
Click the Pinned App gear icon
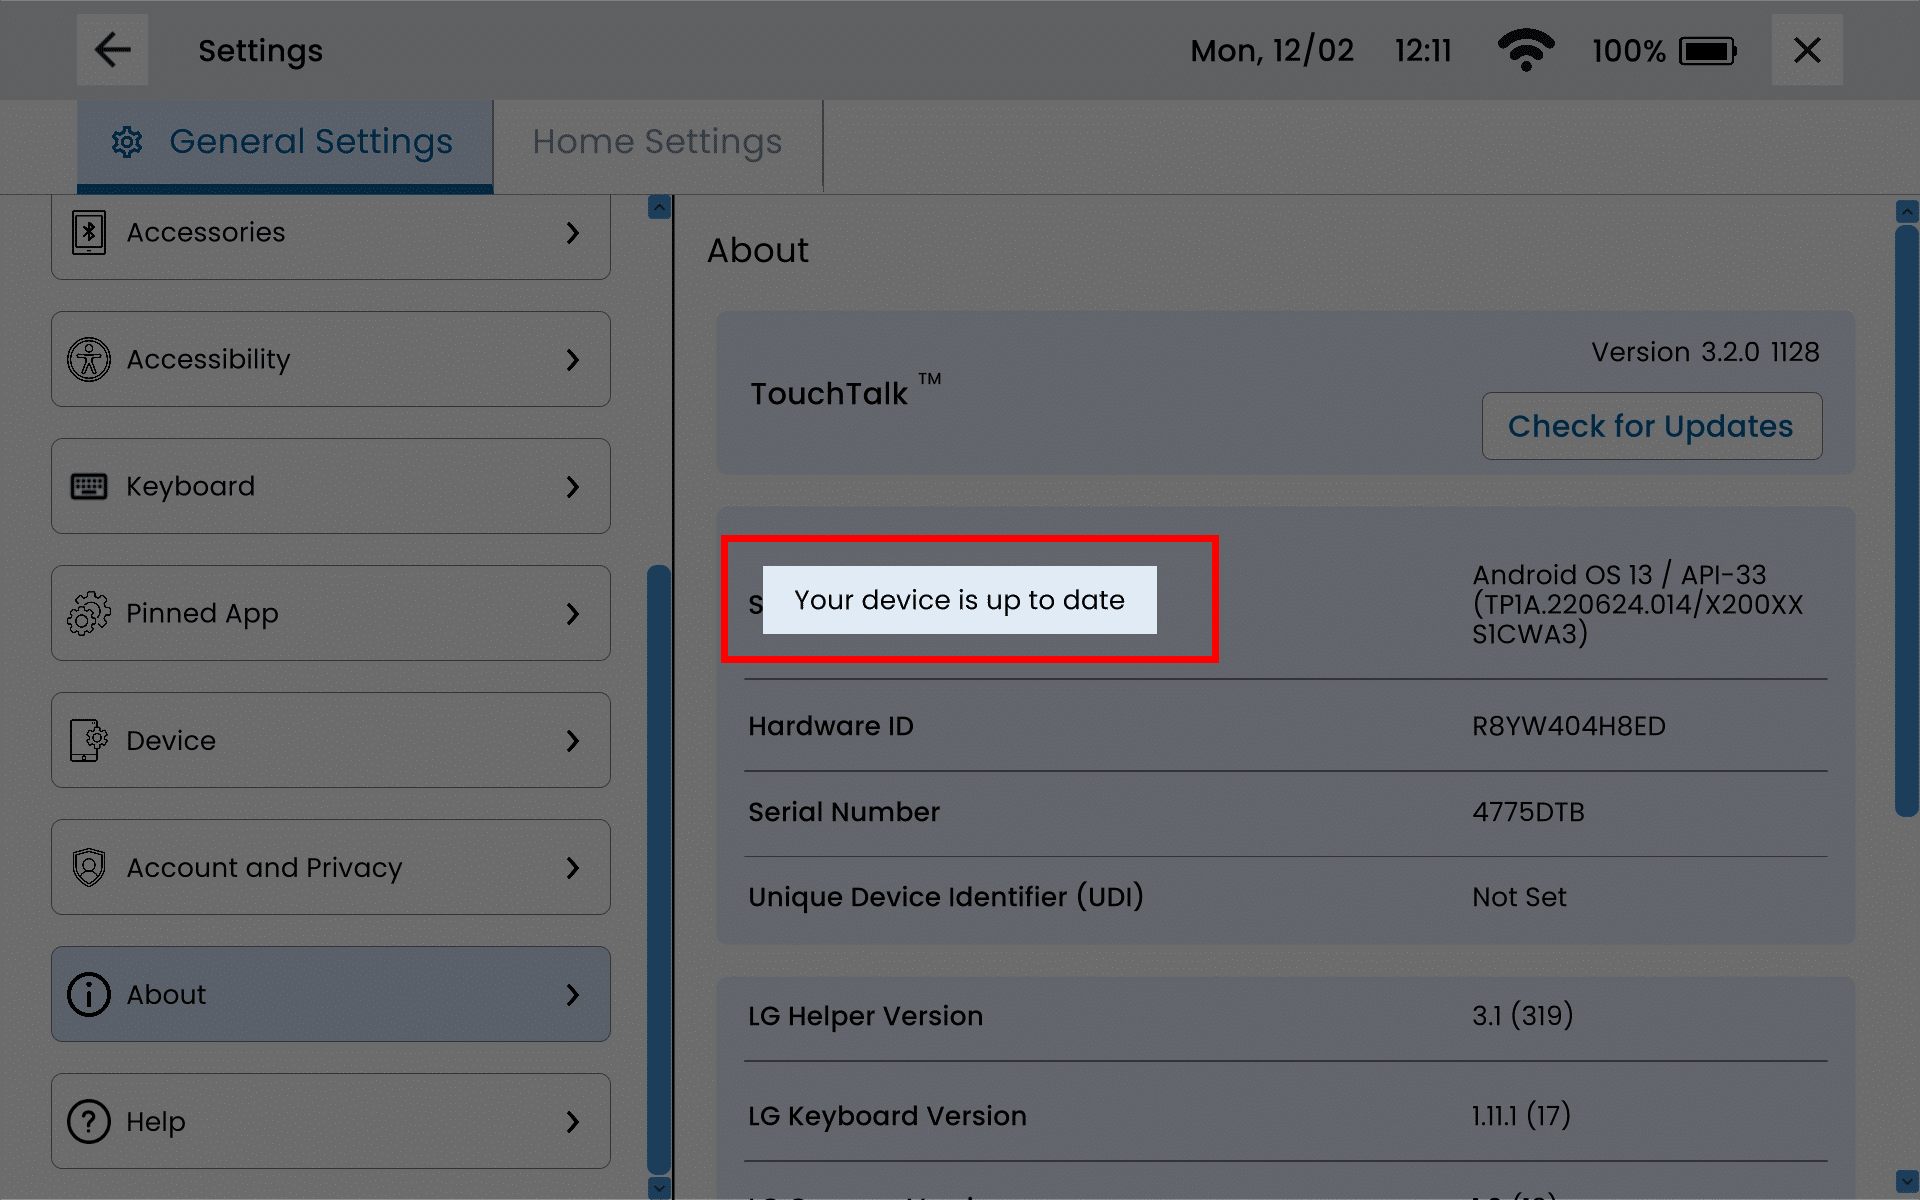pos(89,613)
